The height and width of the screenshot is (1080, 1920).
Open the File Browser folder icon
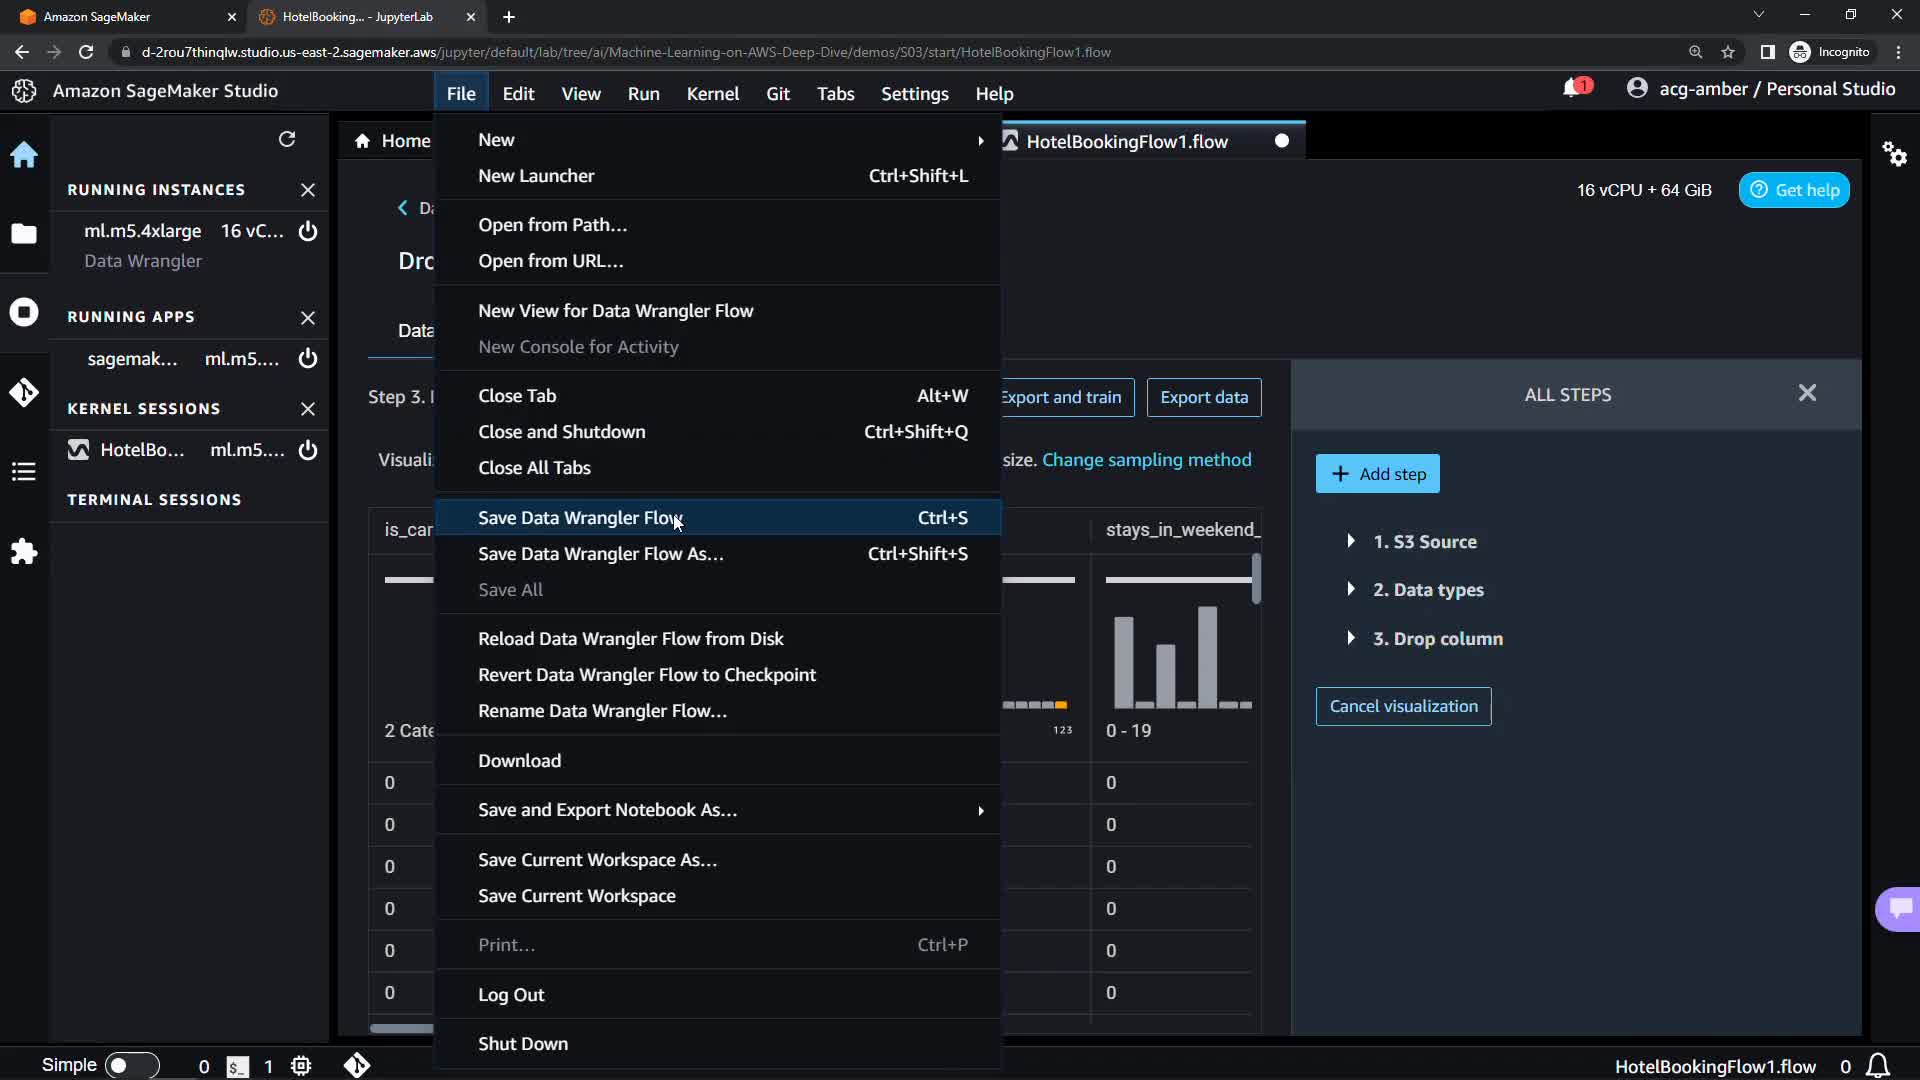tap(24, 234)
